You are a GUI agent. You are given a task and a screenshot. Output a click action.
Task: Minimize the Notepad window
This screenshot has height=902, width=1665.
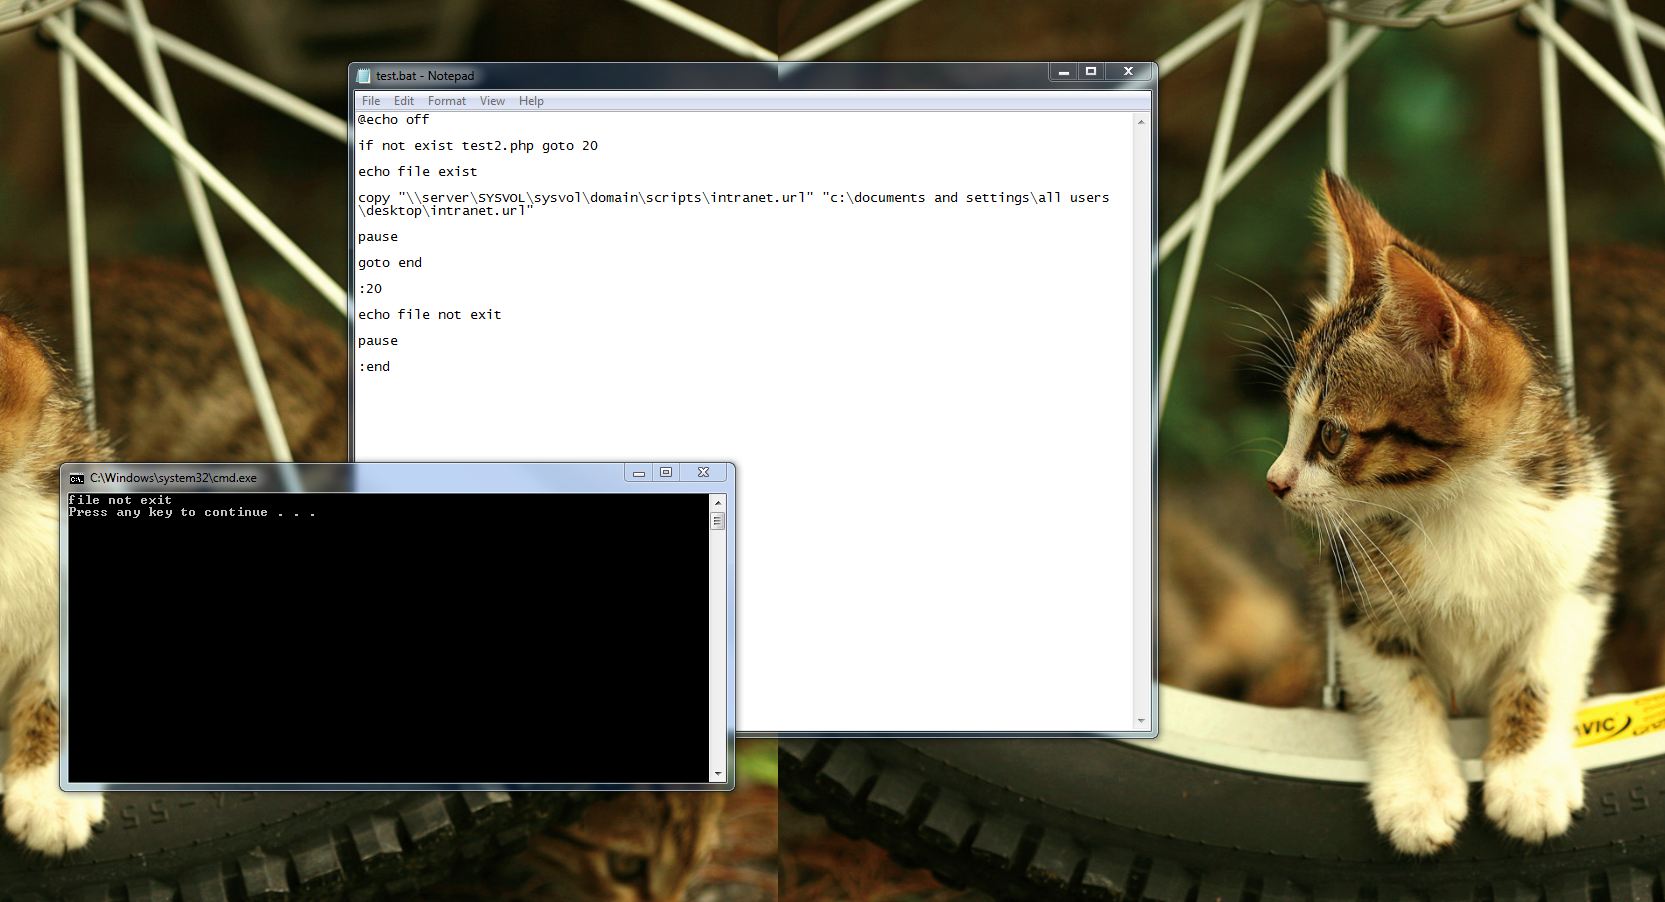(1063, 72)
